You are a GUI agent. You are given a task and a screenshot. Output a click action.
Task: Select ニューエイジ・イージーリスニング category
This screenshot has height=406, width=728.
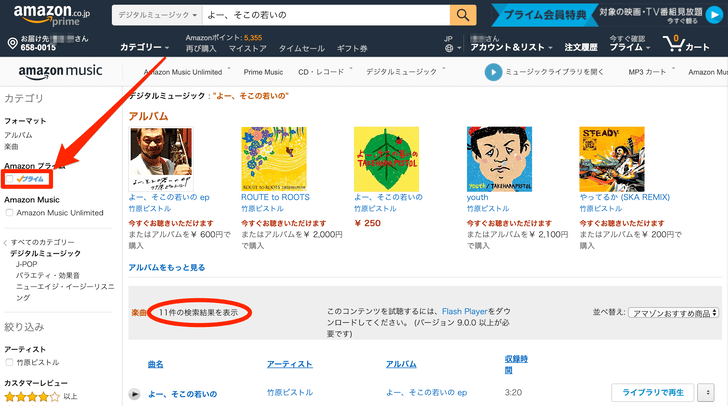[x=65, y=292]
